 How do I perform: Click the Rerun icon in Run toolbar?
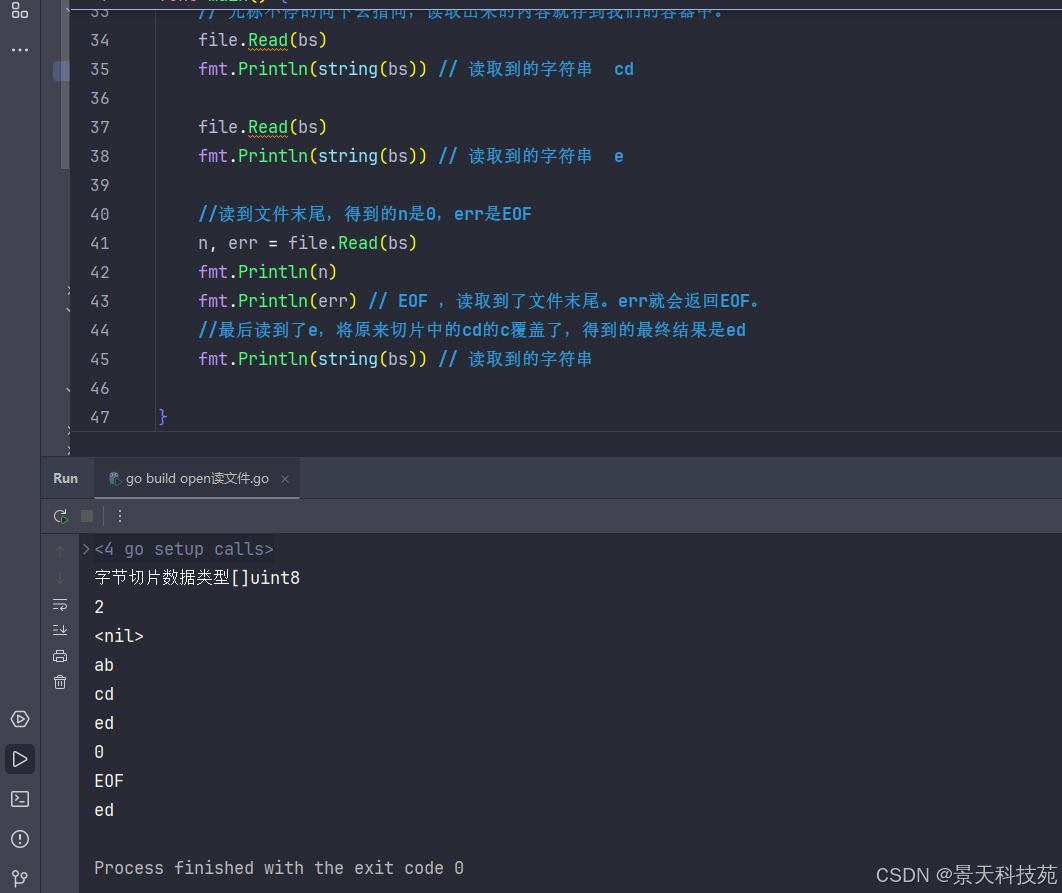pos(60,516)
